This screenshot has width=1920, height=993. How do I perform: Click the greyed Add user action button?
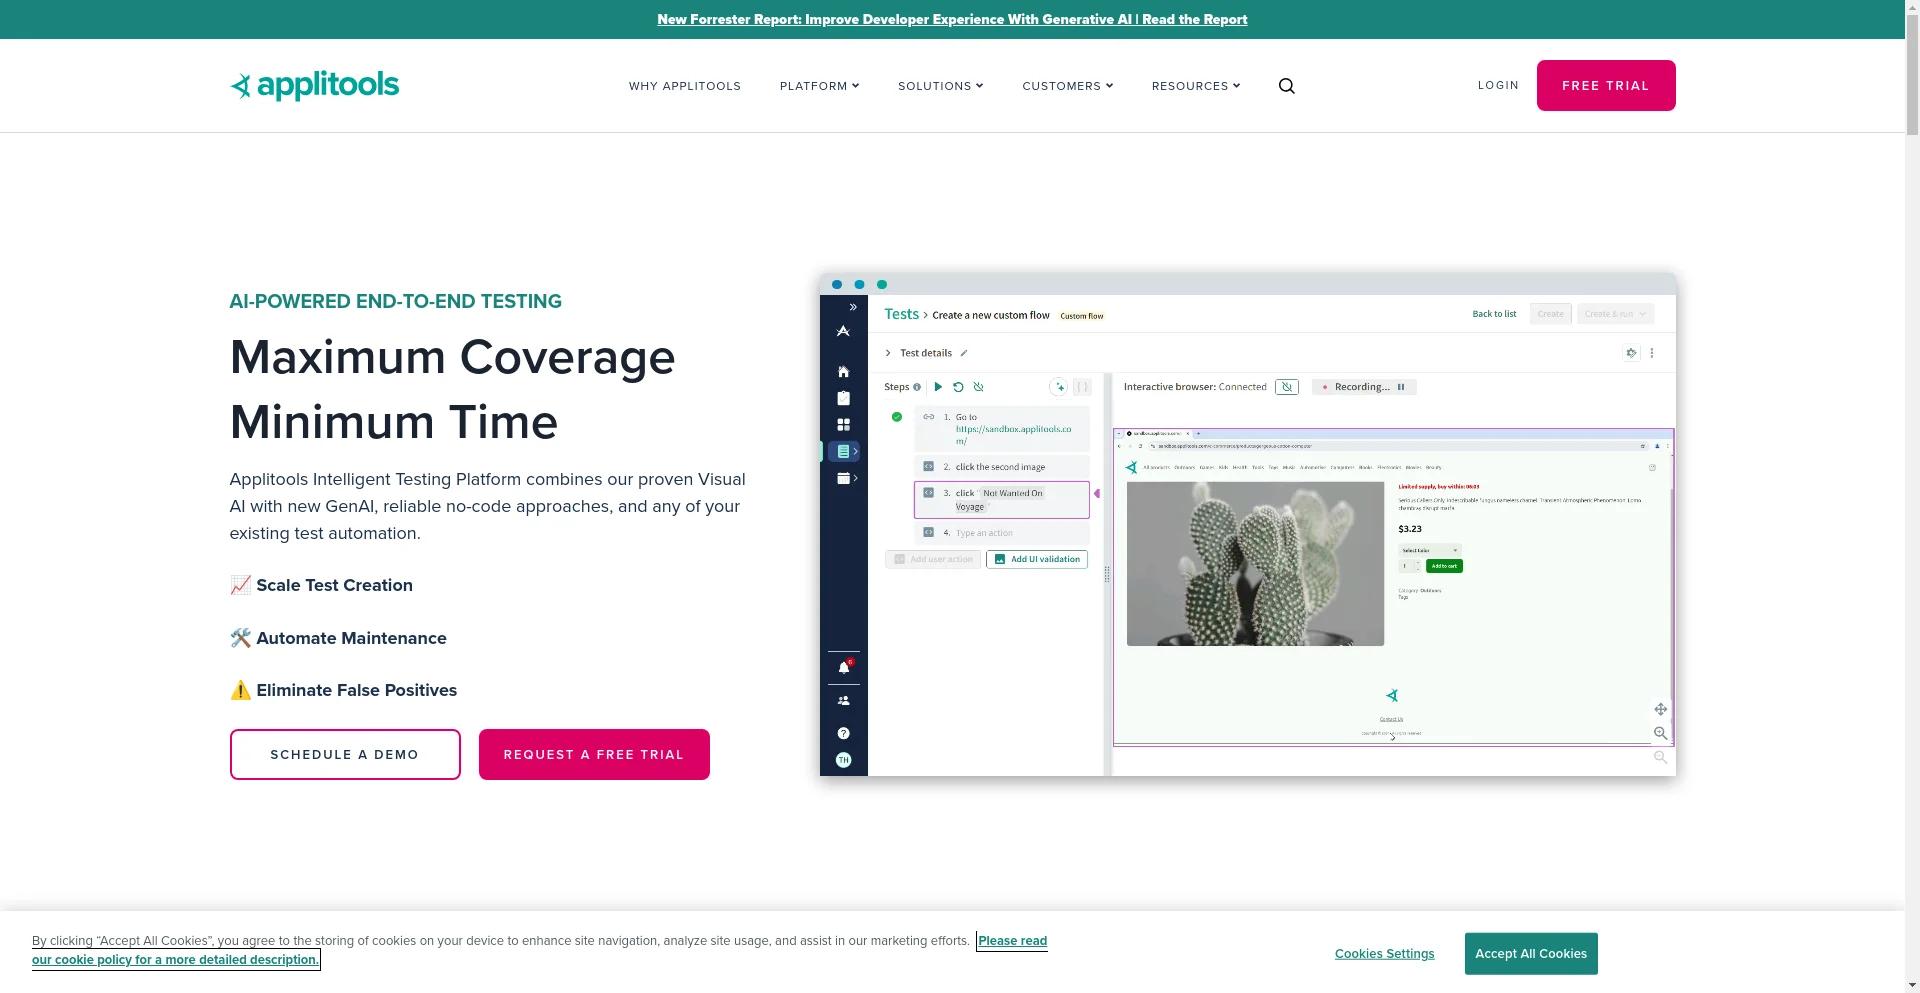point(933,560)
